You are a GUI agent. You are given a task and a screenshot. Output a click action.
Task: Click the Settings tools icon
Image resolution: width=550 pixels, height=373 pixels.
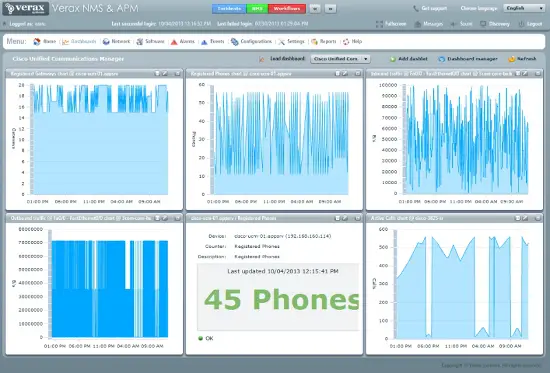(282, 42)
